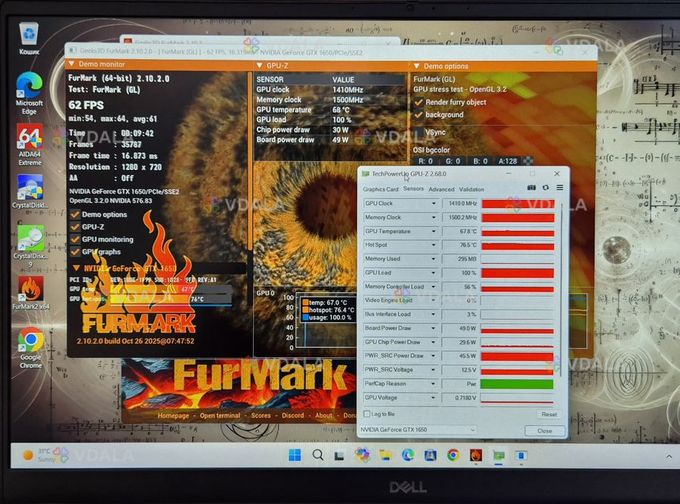Open the Memory Clock sensor dropdown
Image resolution: width=680 pixels, height=504 pixels.
point(433,217)
